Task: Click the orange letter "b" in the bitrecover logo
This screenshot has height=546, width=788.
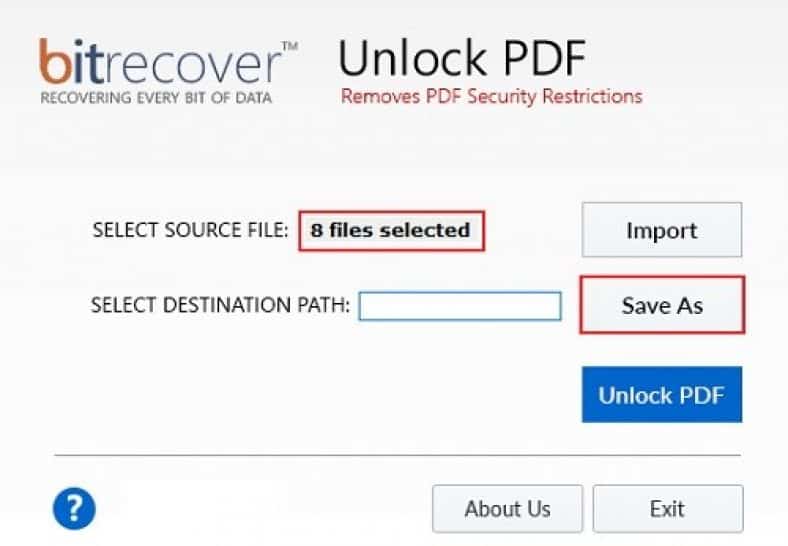Action: [x=54, y=61]
